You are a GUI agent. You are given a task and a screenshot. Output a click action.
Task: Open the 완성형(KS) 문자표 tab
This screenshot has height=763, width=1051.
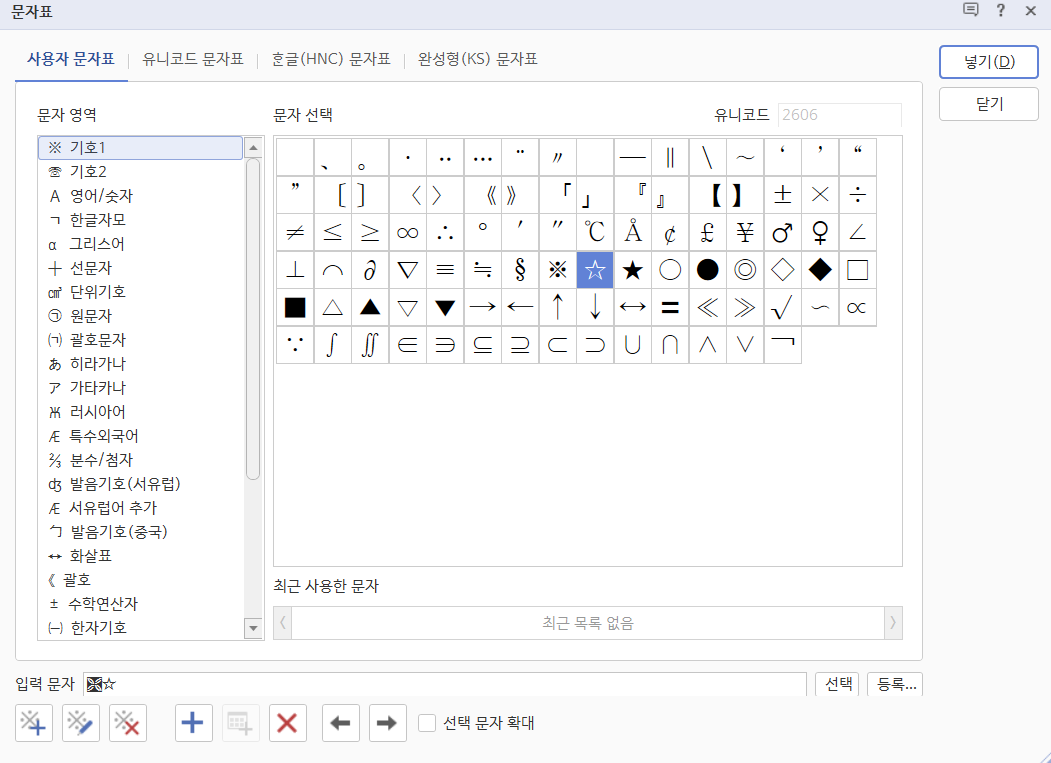[478, 59]
